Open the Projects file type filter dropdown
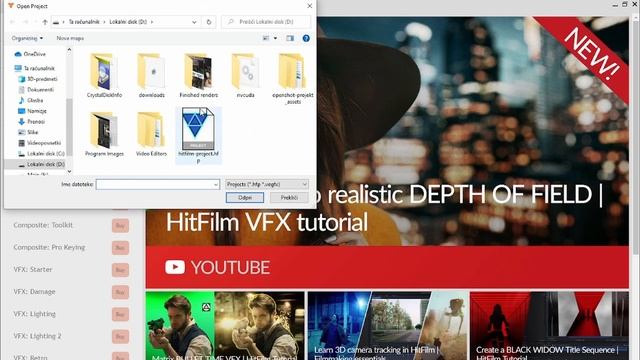The height and width of the screenshot is (360, 640). point(267,184)
